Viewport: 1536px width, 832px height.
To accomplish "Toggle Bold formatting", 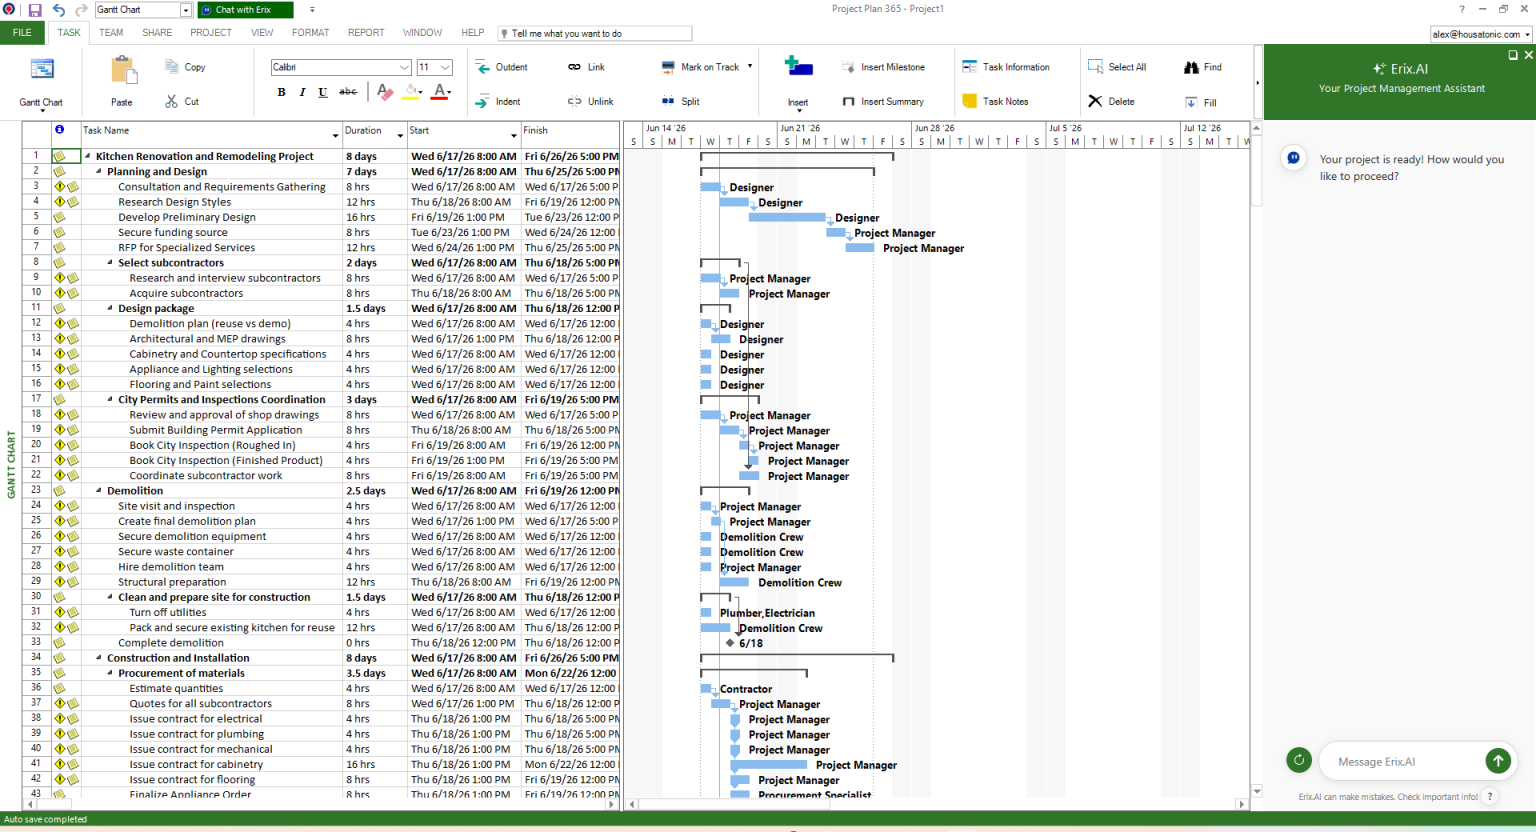I will coord(281,92).
